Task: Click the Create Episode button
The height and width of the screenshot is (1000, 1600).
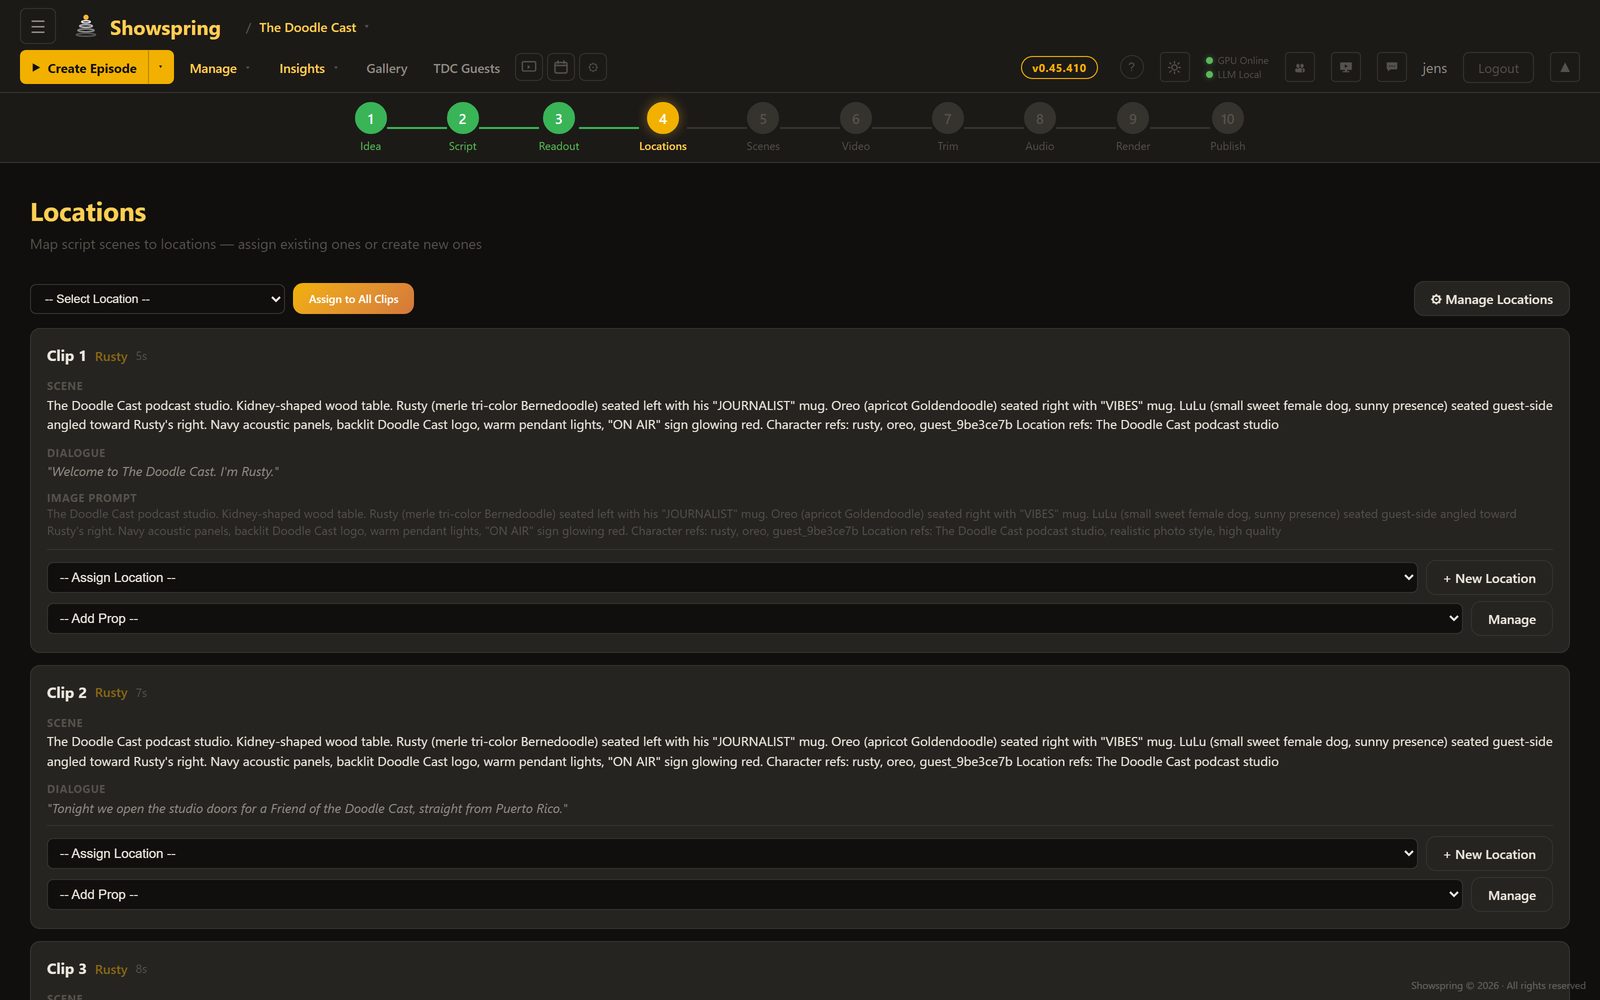Action: pyautogui.click(x=84, y=67)
